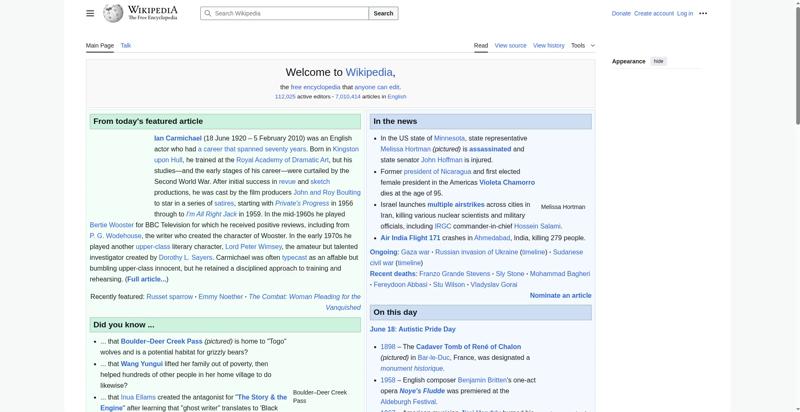800x412 pixels.
Task: Open the Melissa Hortman news link
Action: [405, 149]
